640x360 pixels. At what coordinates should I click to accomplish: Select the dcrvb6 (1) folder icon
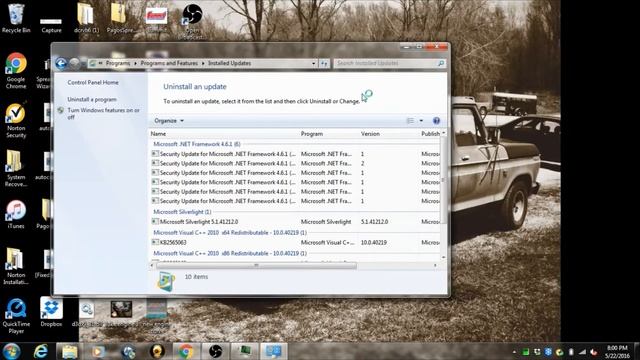86,19
